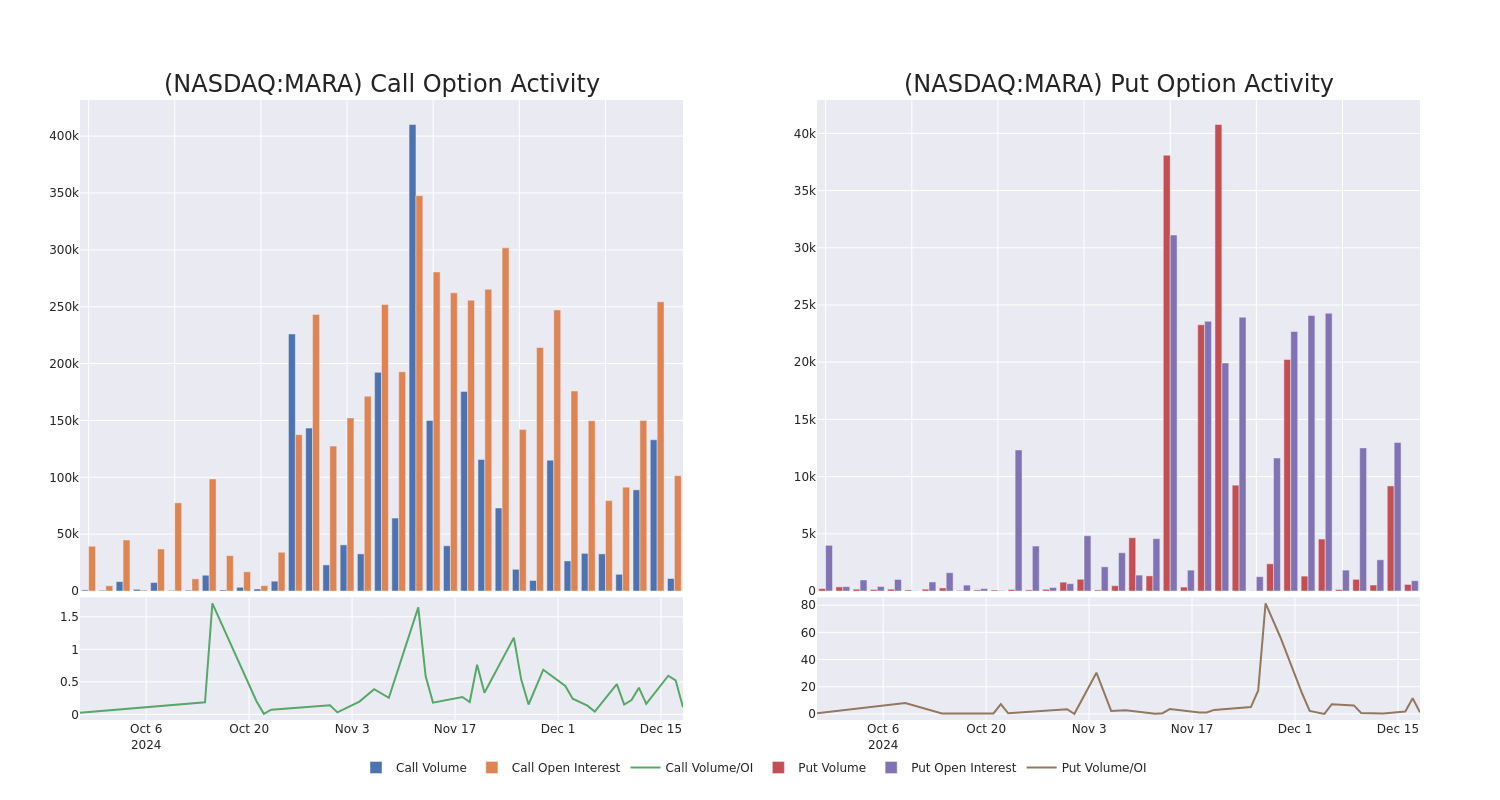Click the tallest orange call open interest bar
This screenshot has height=800, width=1500.
(x=419, y=393)
